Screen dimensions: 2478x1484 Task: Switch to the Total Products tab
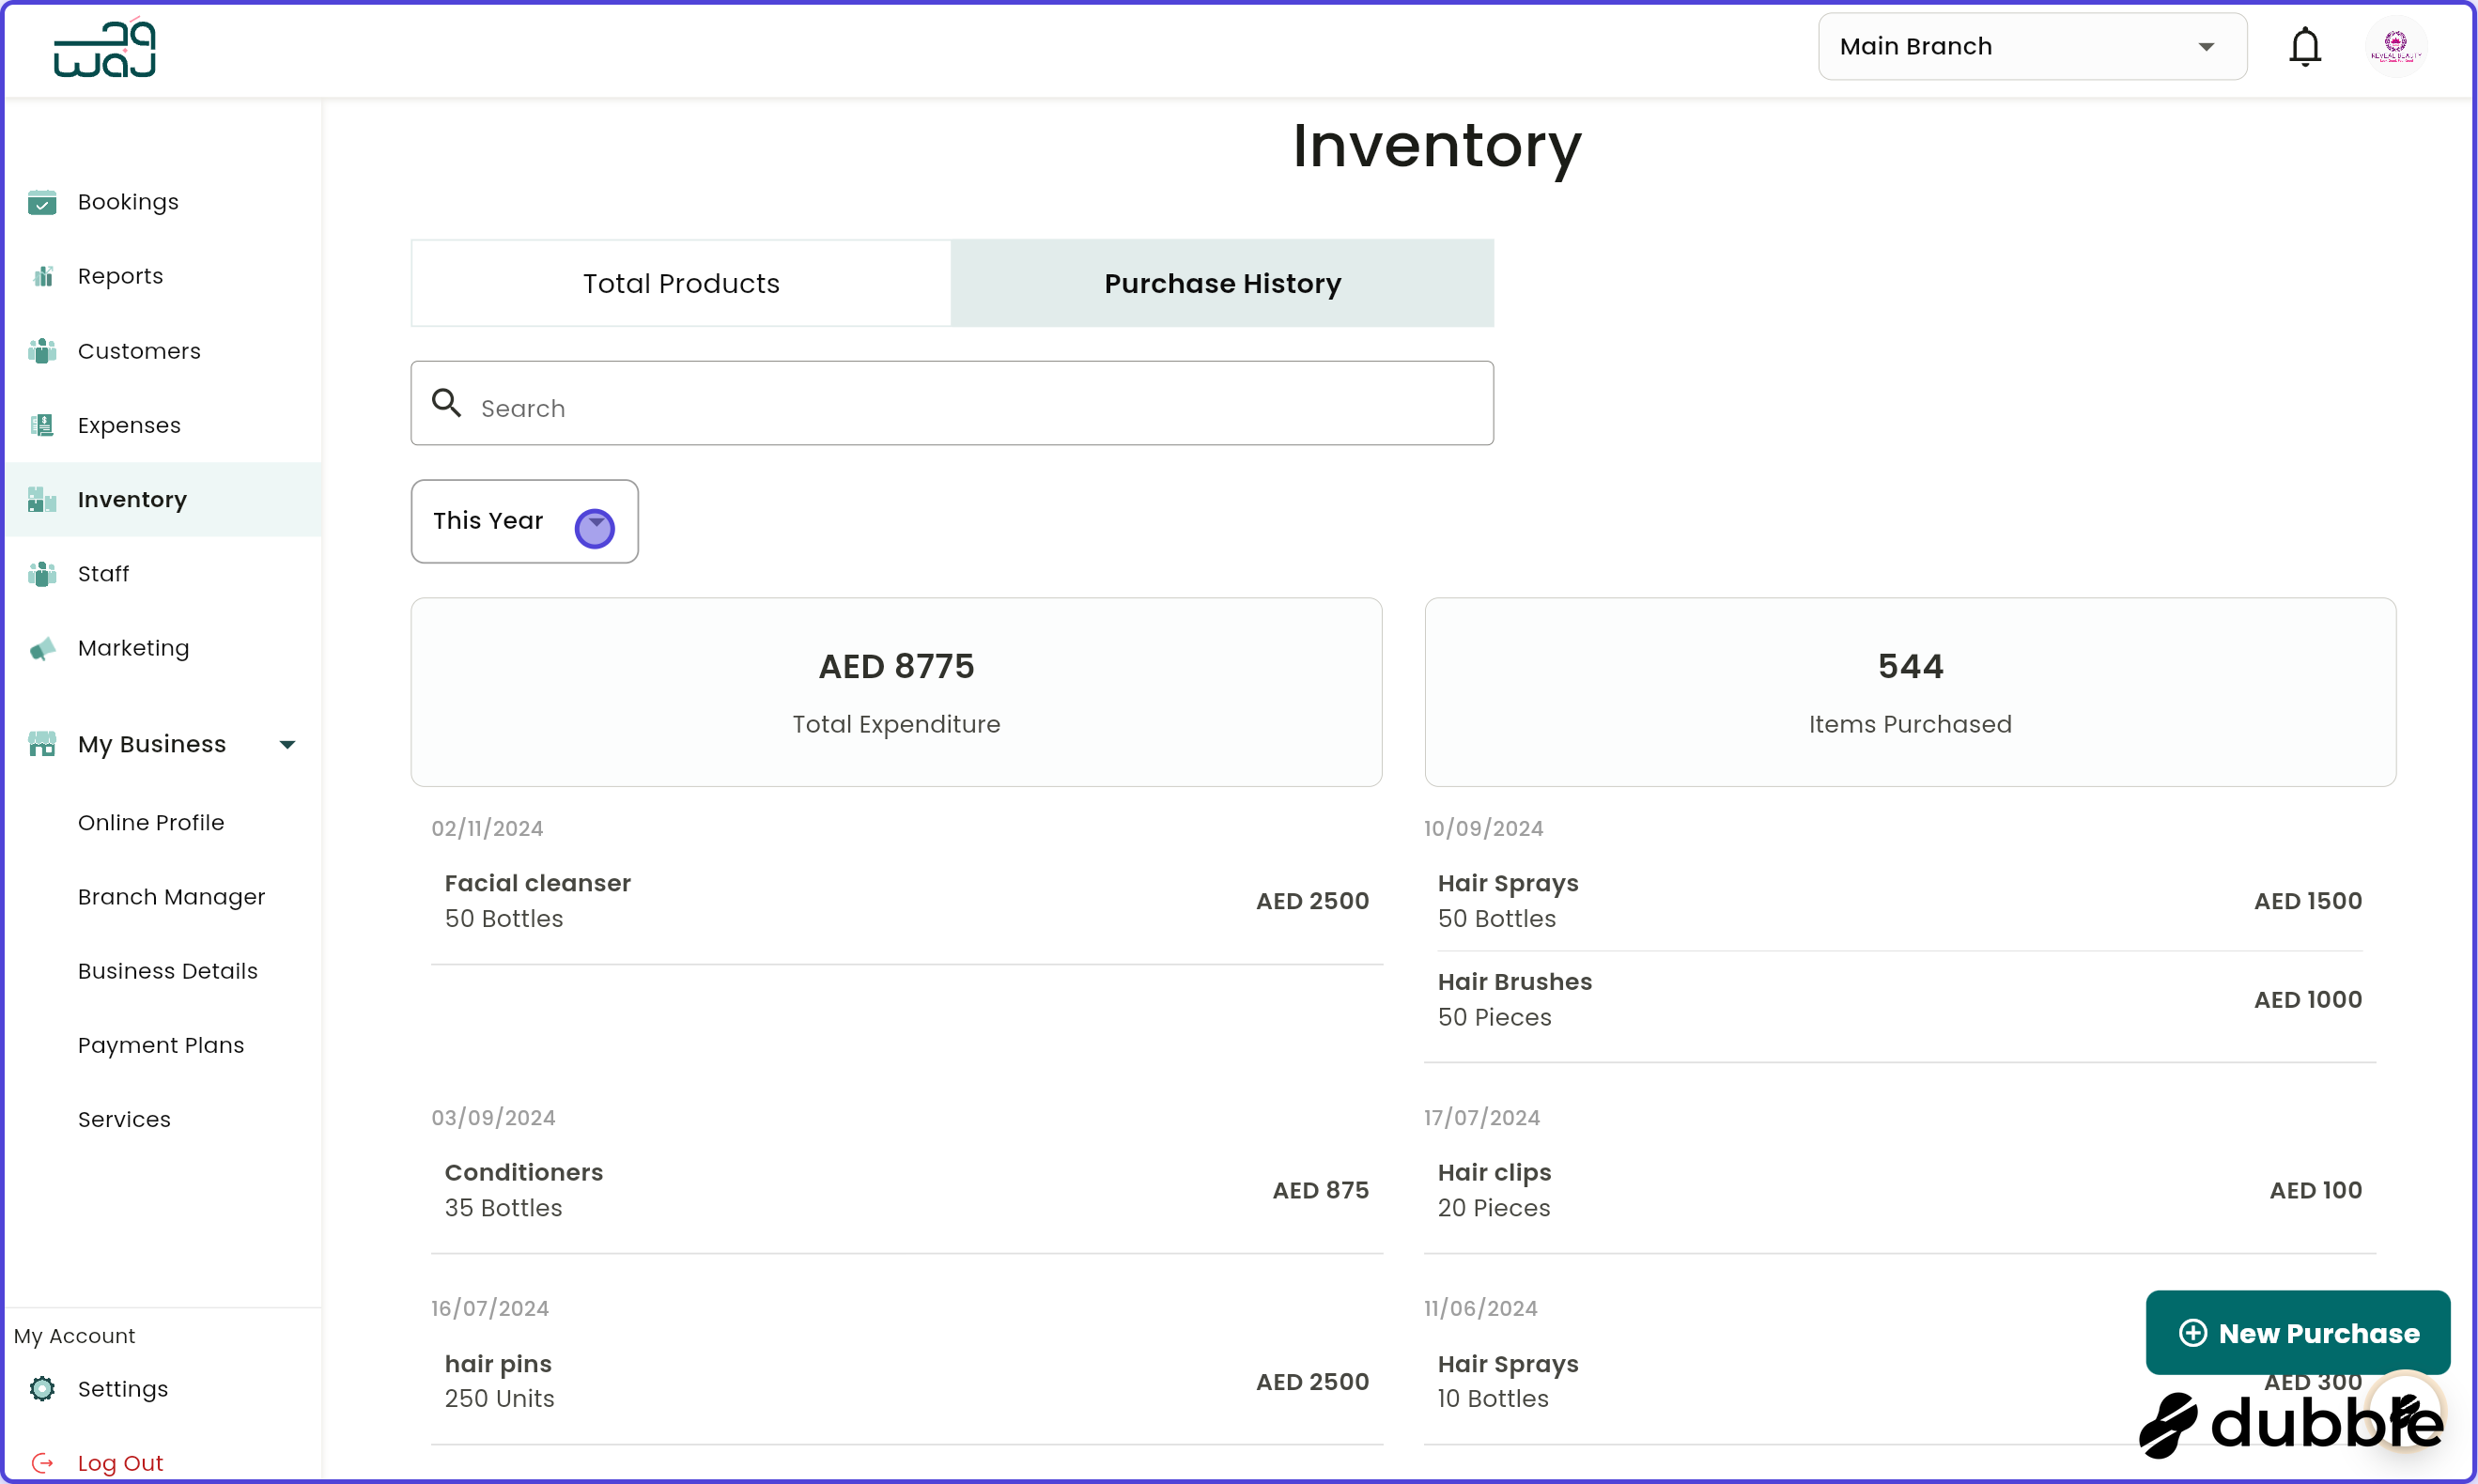pos(680,283)
